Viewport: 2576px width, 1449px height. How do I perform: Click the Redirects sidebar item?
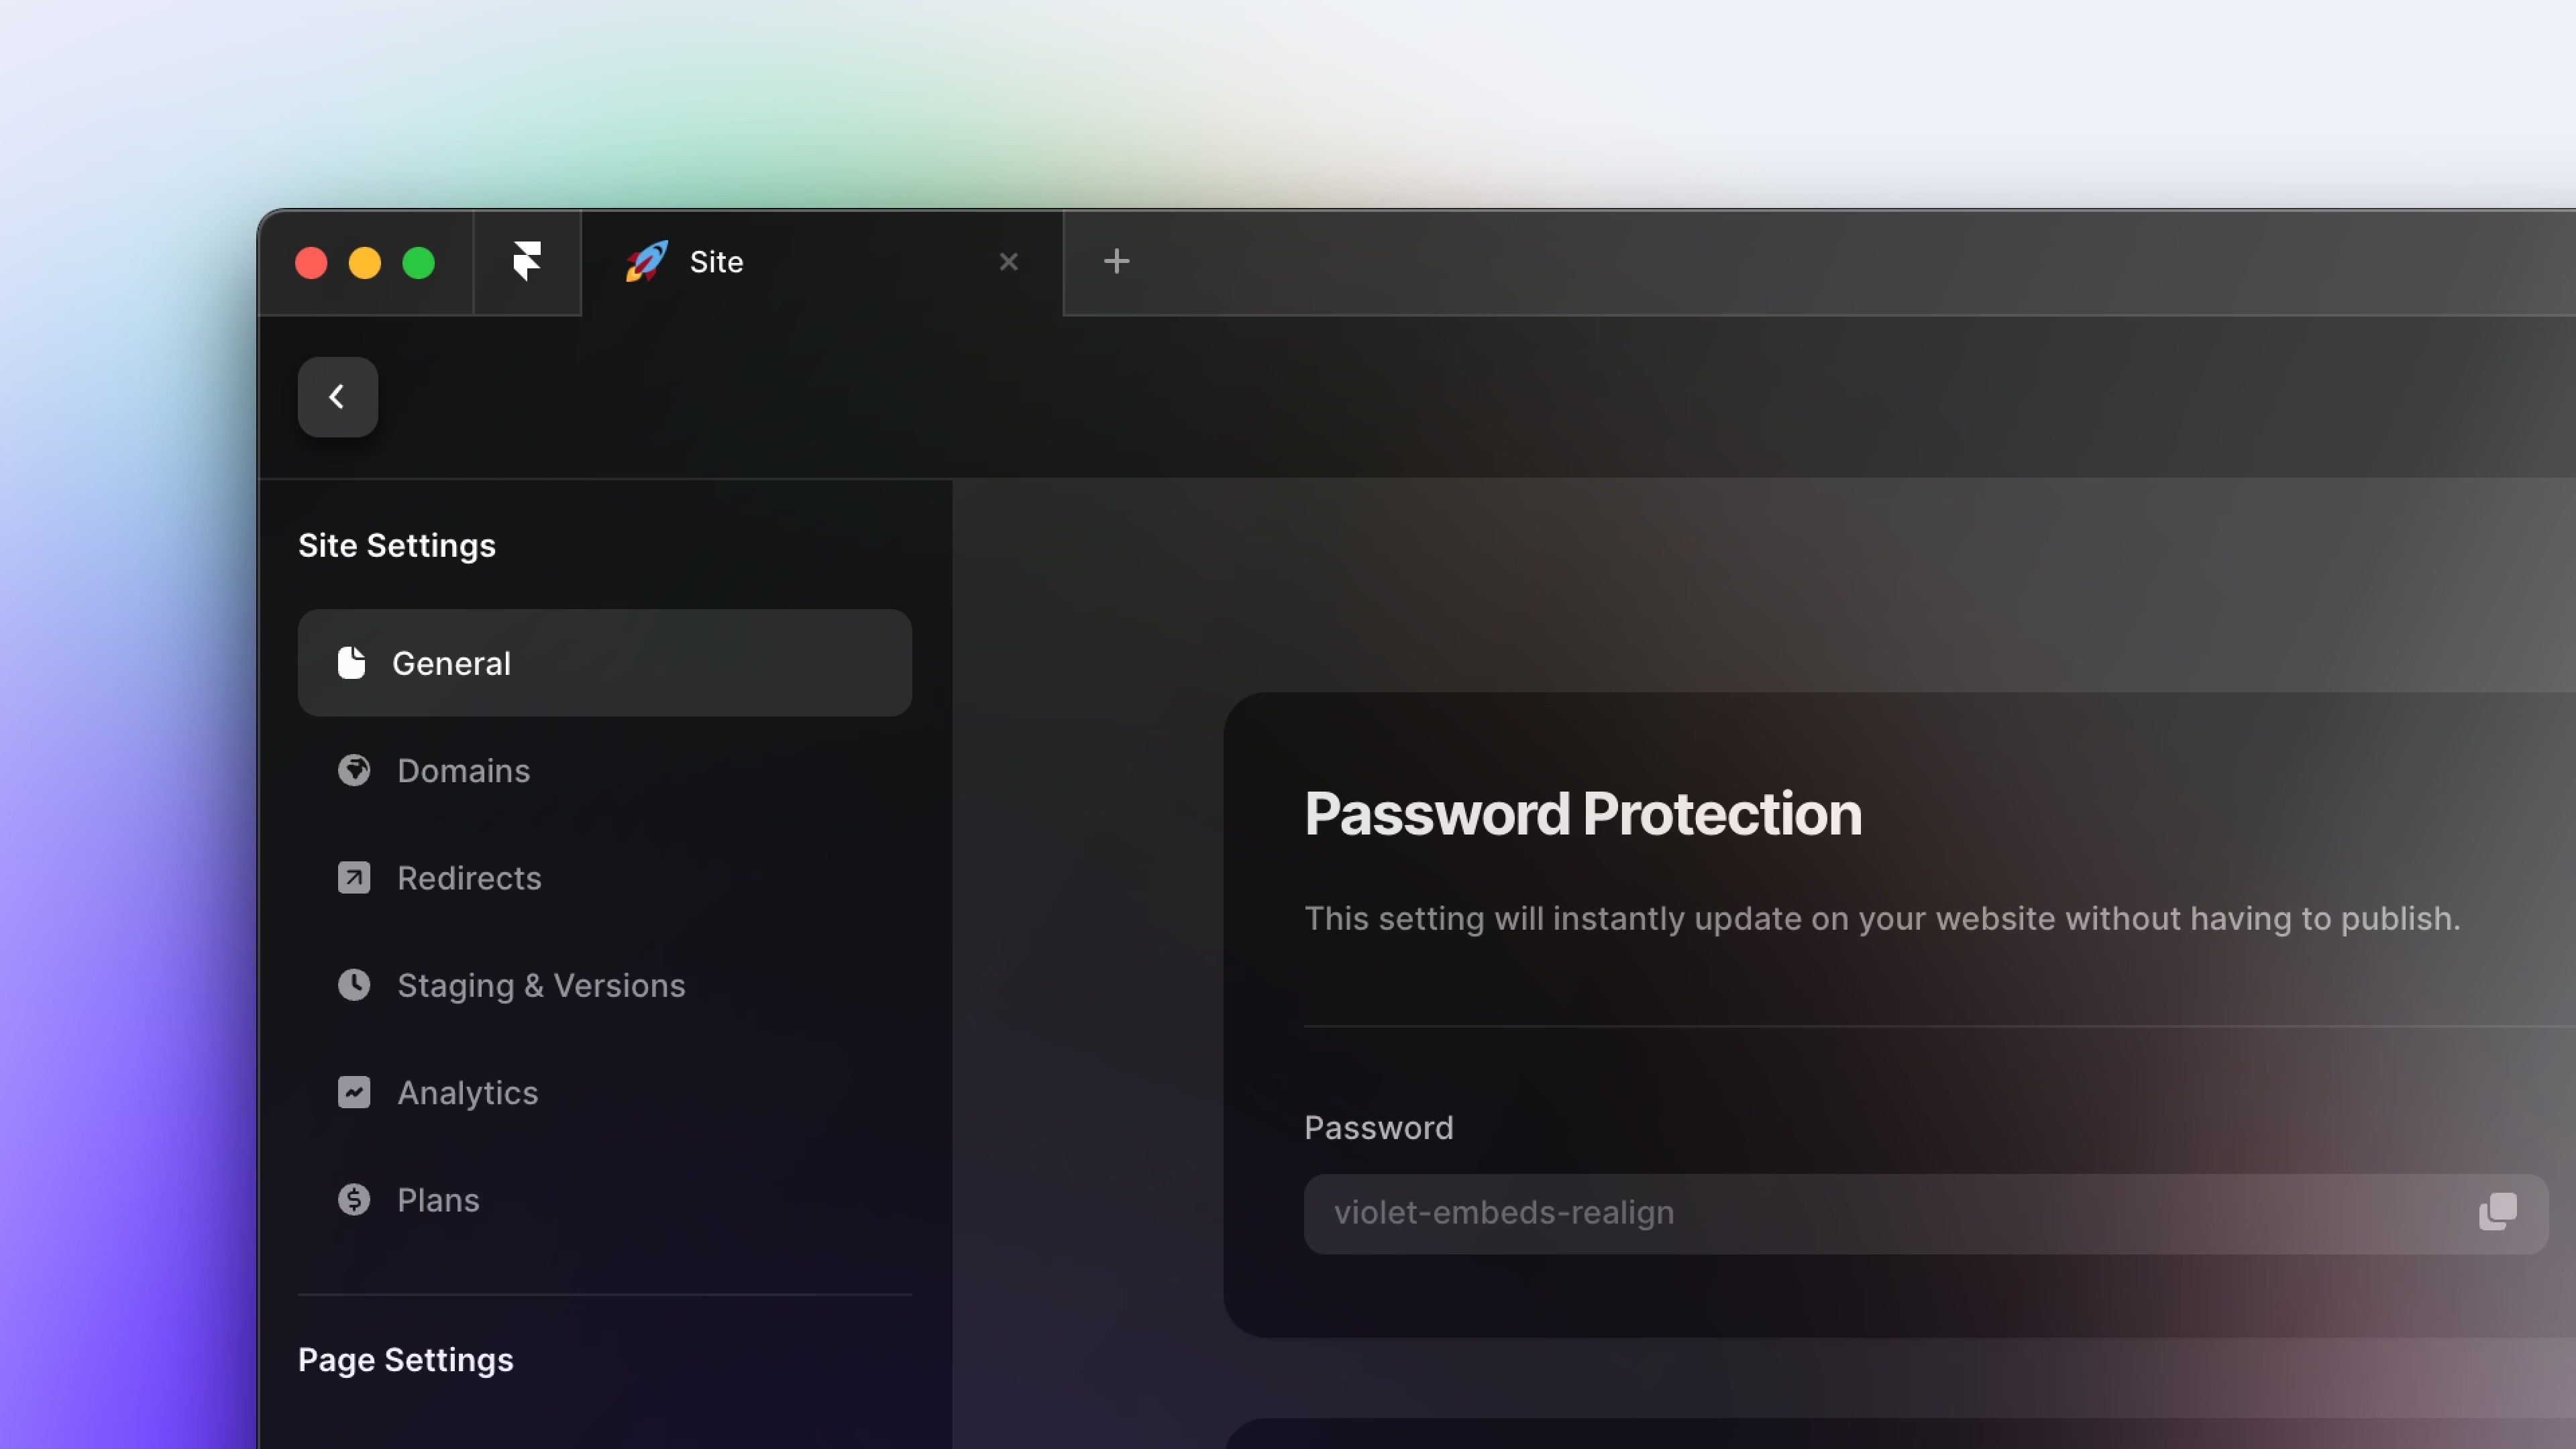click(x=469, y=875)
